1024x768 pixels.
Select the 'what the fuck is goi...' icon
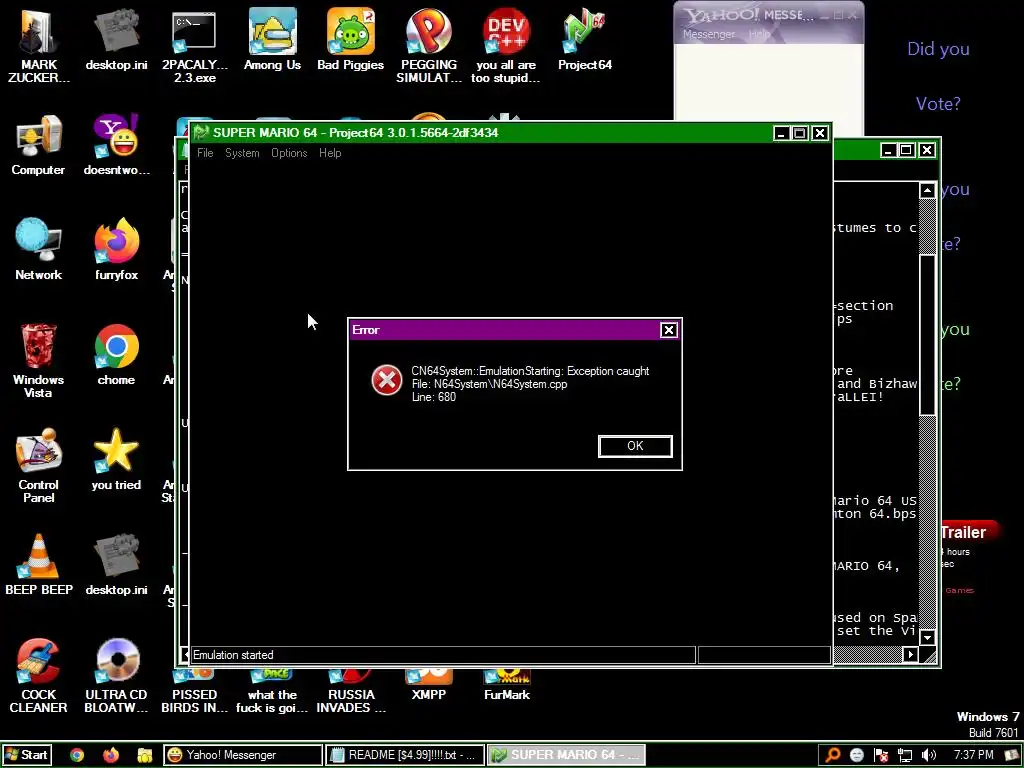click(x=272, y=692)
